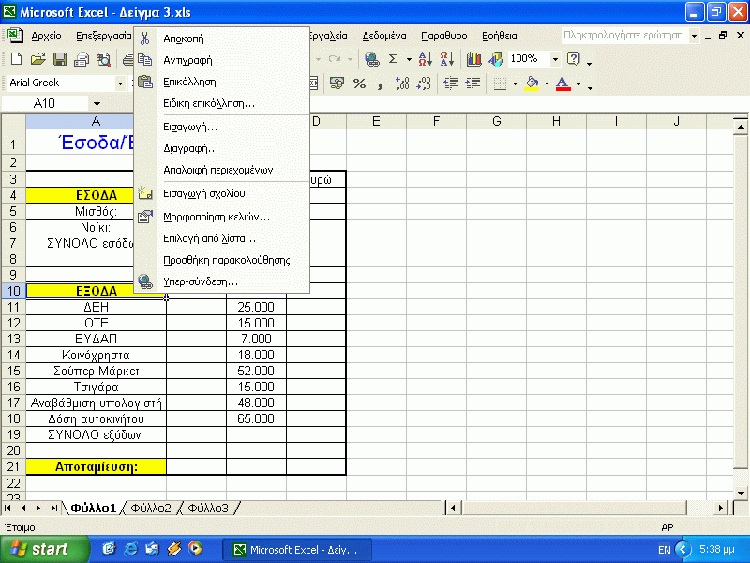The width and height of the screenshot is (750, 563).
Task: Choose Αντιγραφή from context menu
Action: [x=221, y=60]
